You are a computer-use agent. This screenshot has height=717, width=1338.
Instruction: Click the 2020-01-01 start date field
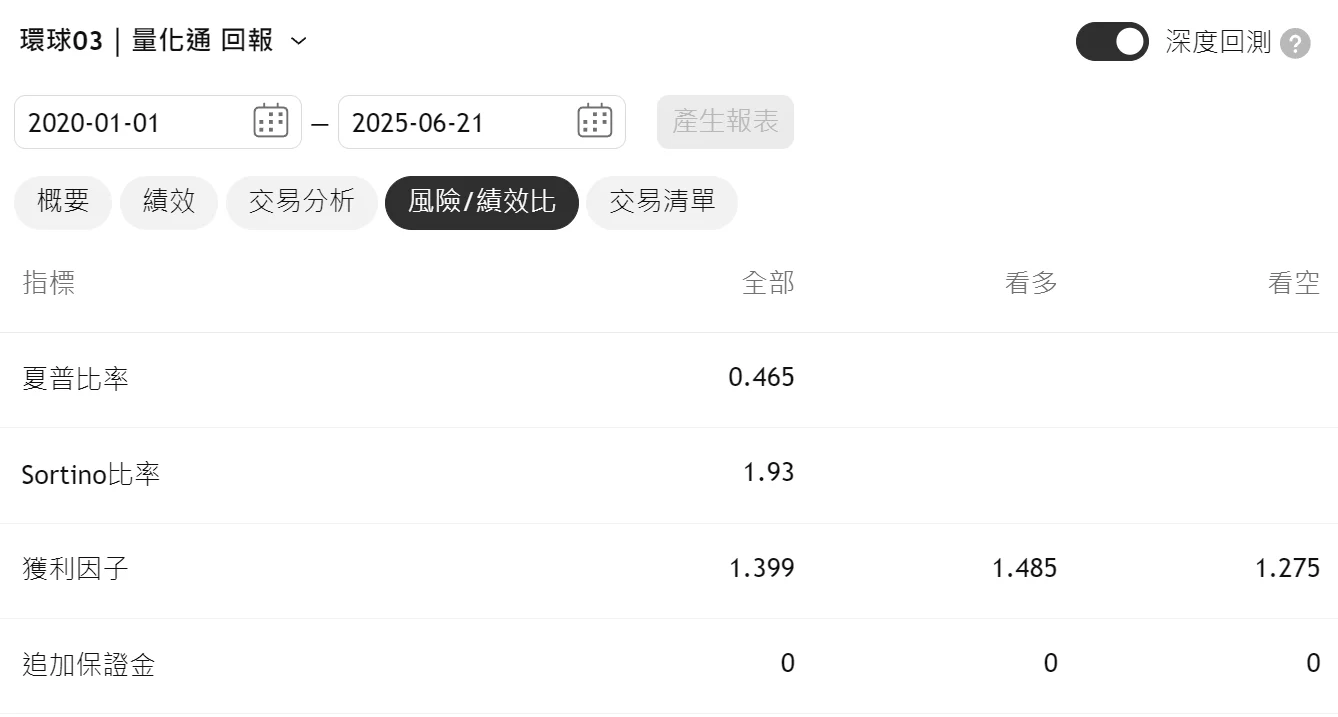[x=158, y=122]
